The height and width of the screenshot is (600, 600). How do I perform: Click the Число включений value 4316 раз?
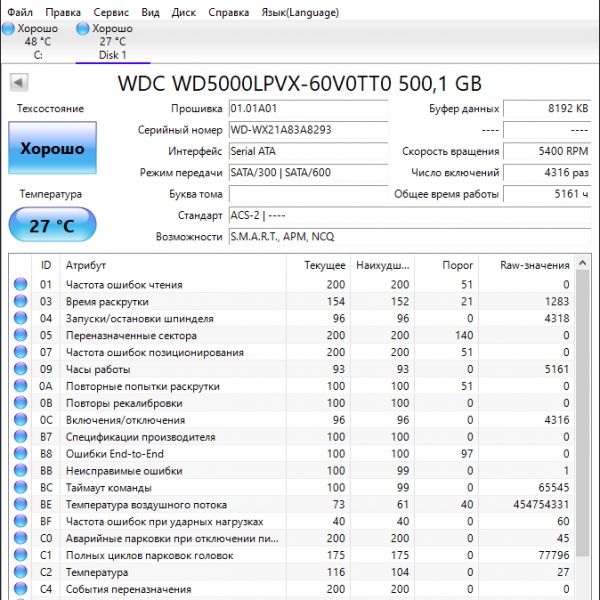[x=547, y=173]
